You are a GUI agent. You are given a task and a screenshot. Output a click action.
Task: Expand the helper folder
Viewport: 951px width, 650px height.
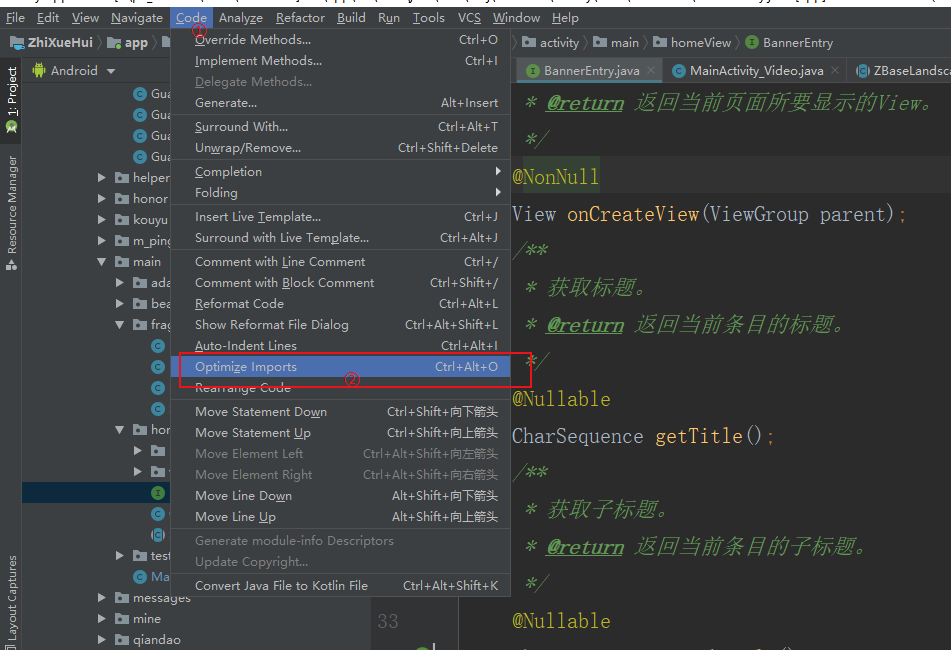(102, 178)
